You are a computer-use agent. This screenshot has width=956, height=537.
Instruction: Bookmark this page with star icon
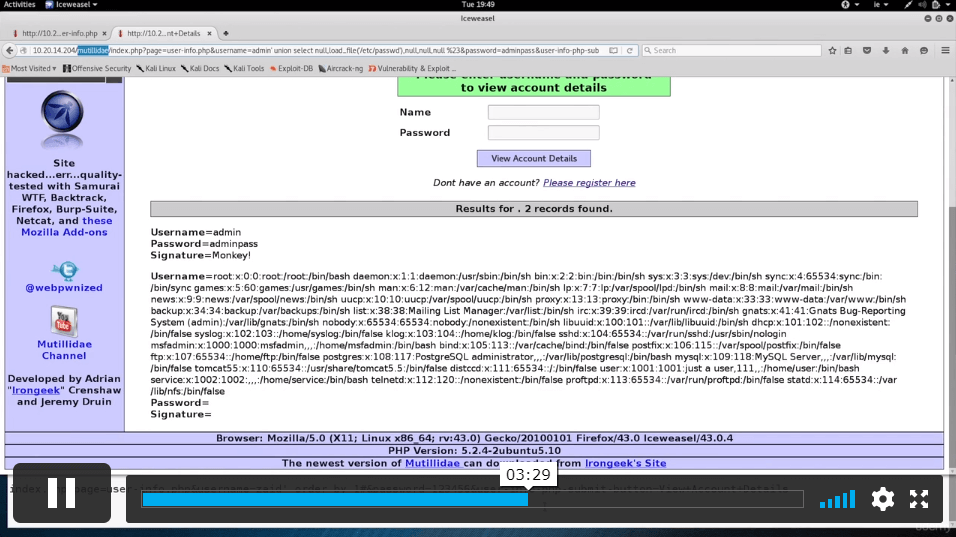click(832, 51)
